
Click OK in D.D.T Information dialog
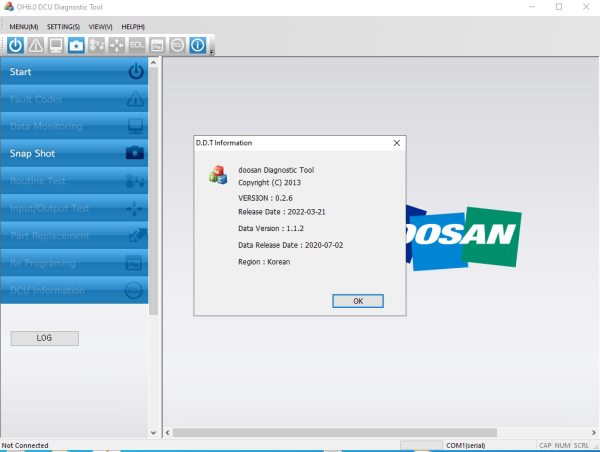(358, 301)
